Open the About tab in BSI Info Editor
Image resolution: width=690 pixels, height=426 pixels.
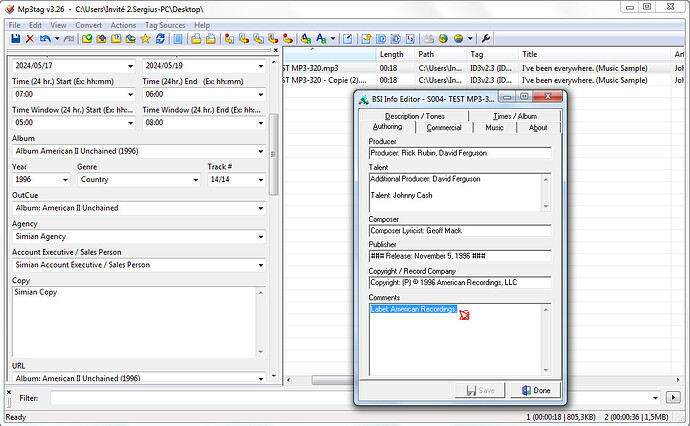[538, 128]
